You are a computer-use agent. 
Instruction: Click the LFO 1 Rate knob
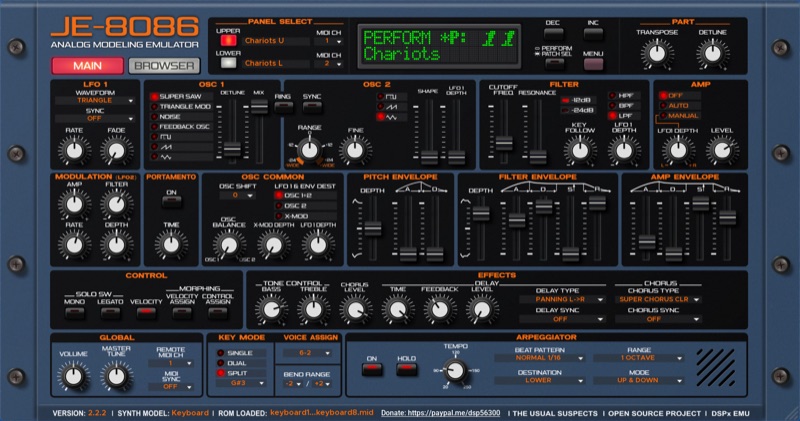[74, 151]
